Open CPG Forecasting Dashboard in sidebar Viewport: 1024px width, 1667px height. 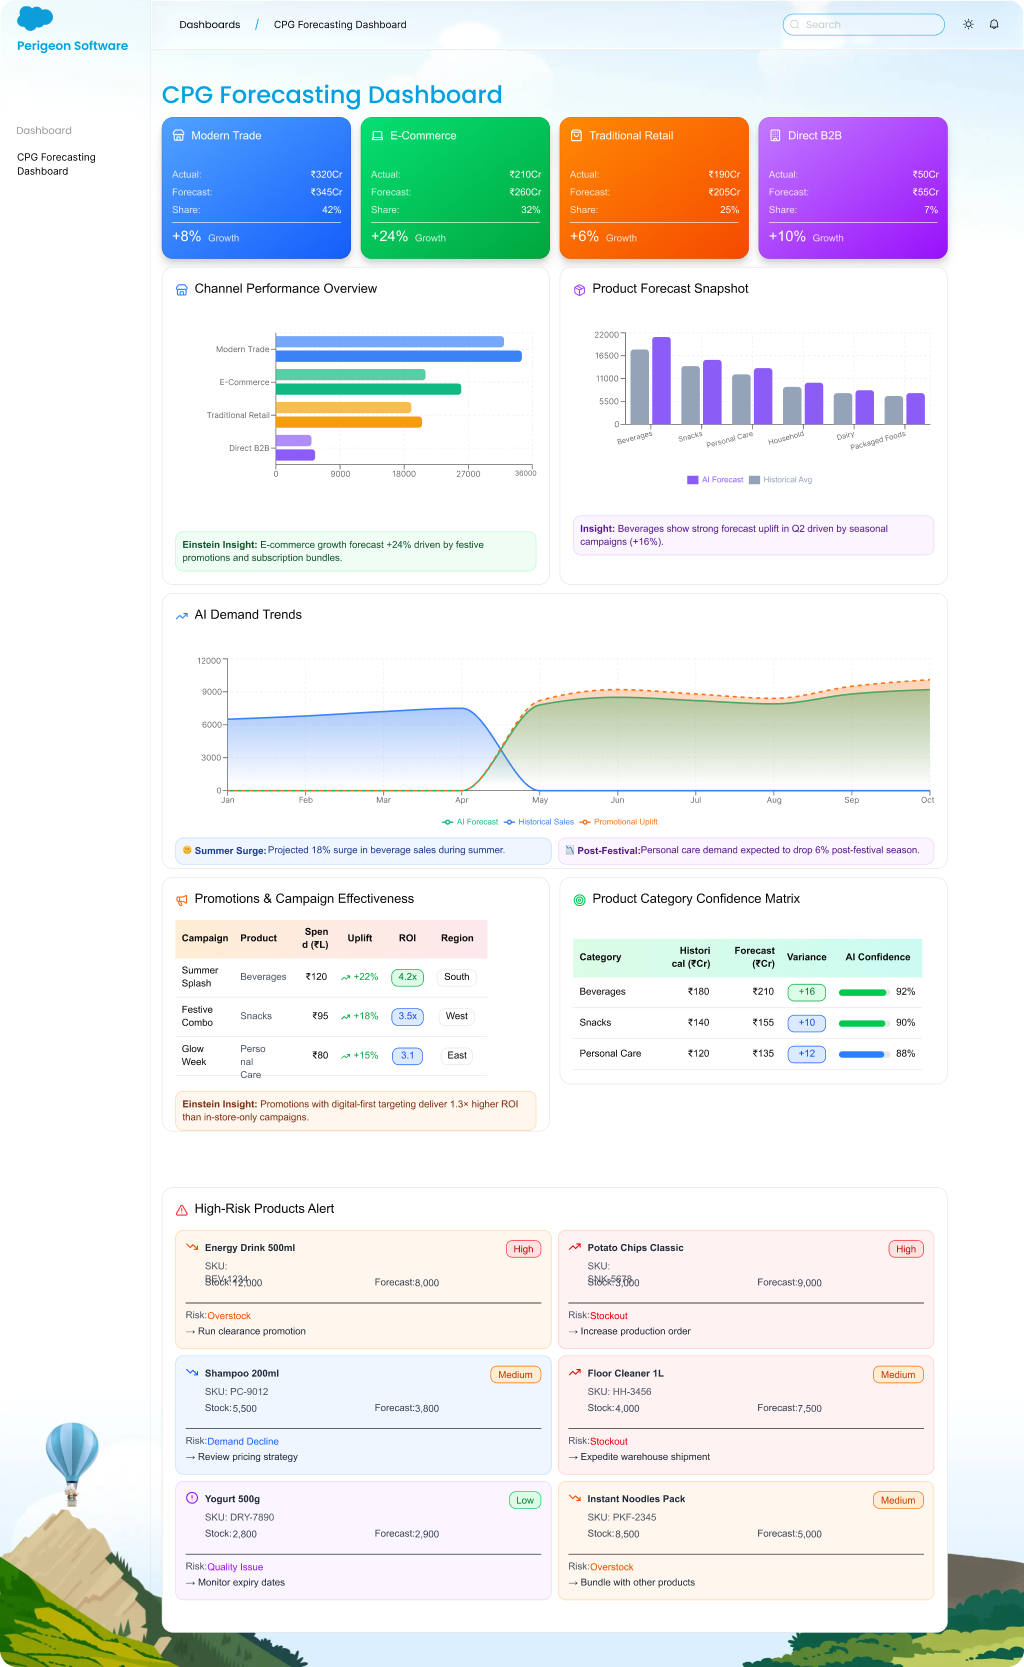tap(56, 164)
